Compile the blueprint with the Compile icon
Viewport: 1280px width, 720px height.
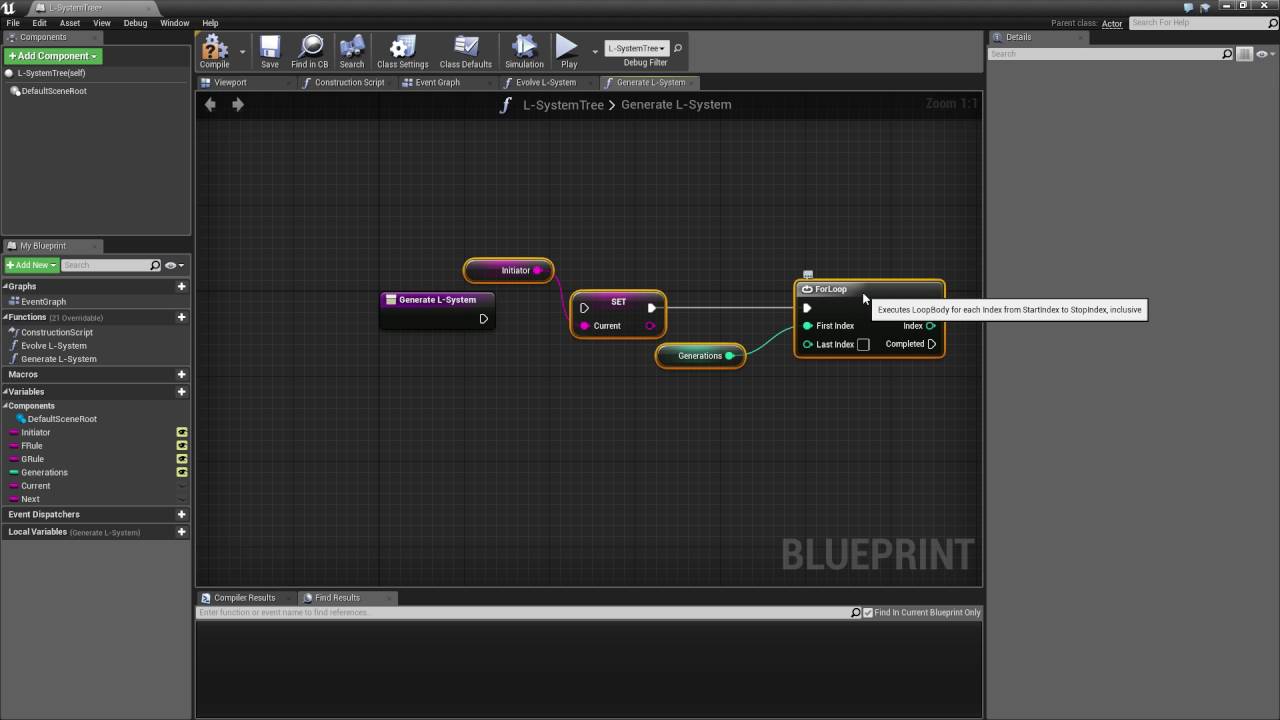[214, 52]
